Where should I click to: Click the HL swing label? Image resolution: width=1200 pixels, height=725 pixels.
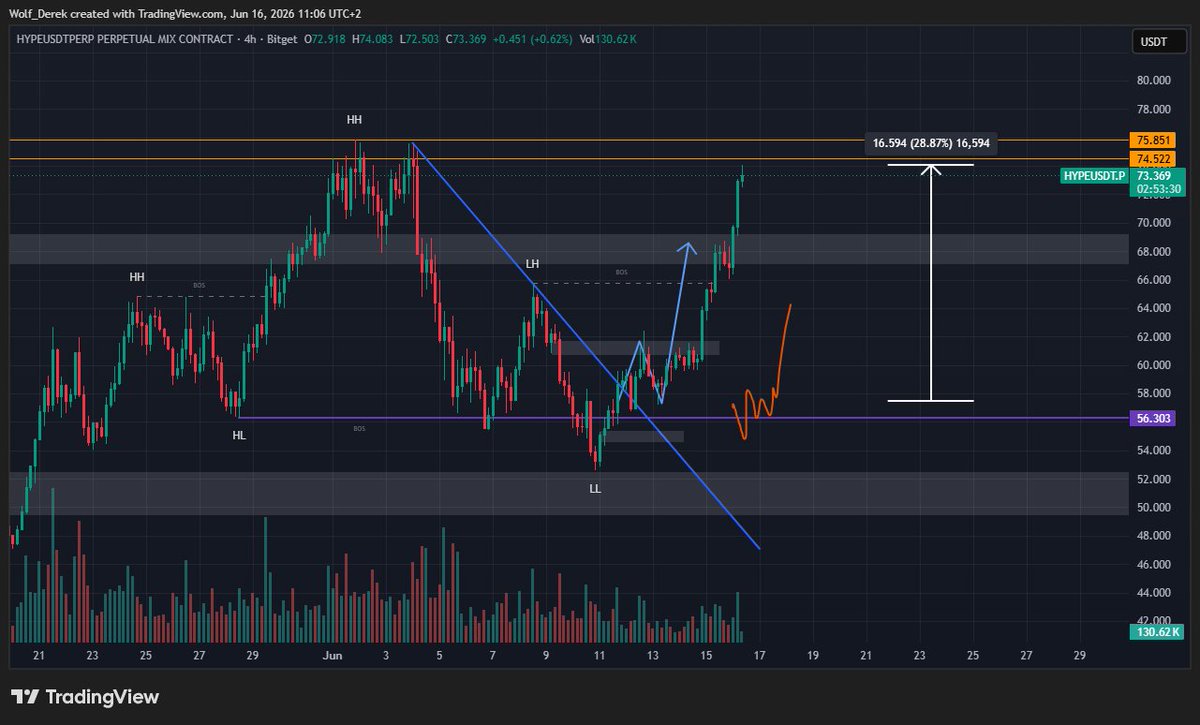[239, 435]
